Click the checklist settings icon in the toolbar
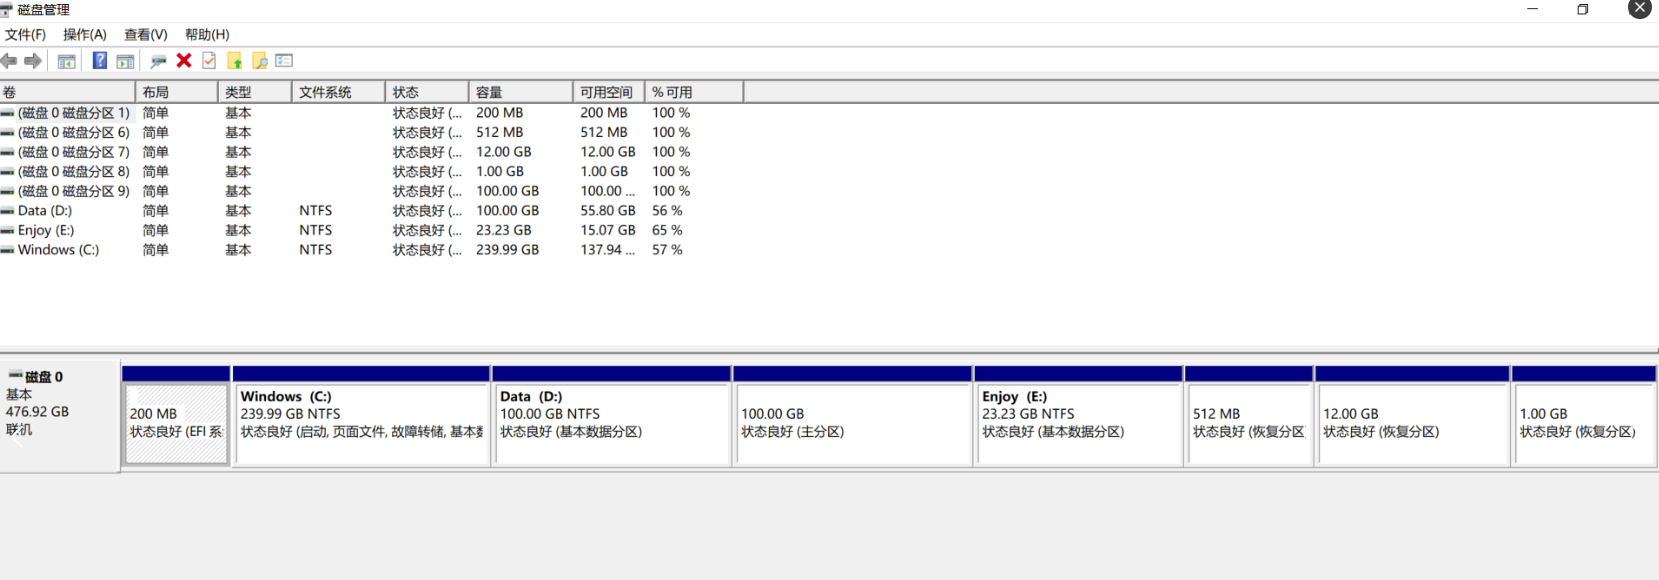The width and height of the screenshot is (1659, 580). 284,61
